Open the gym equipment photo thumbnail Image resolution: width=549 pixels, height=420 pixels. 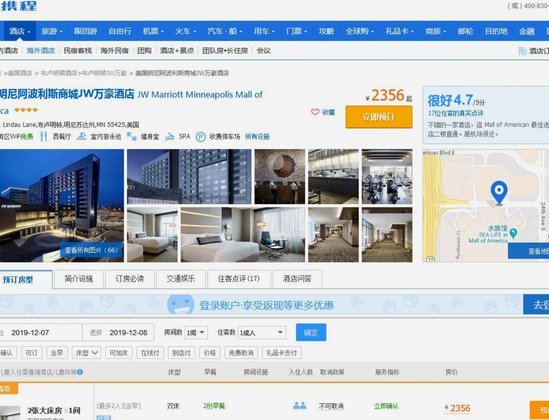pos(387,177)
